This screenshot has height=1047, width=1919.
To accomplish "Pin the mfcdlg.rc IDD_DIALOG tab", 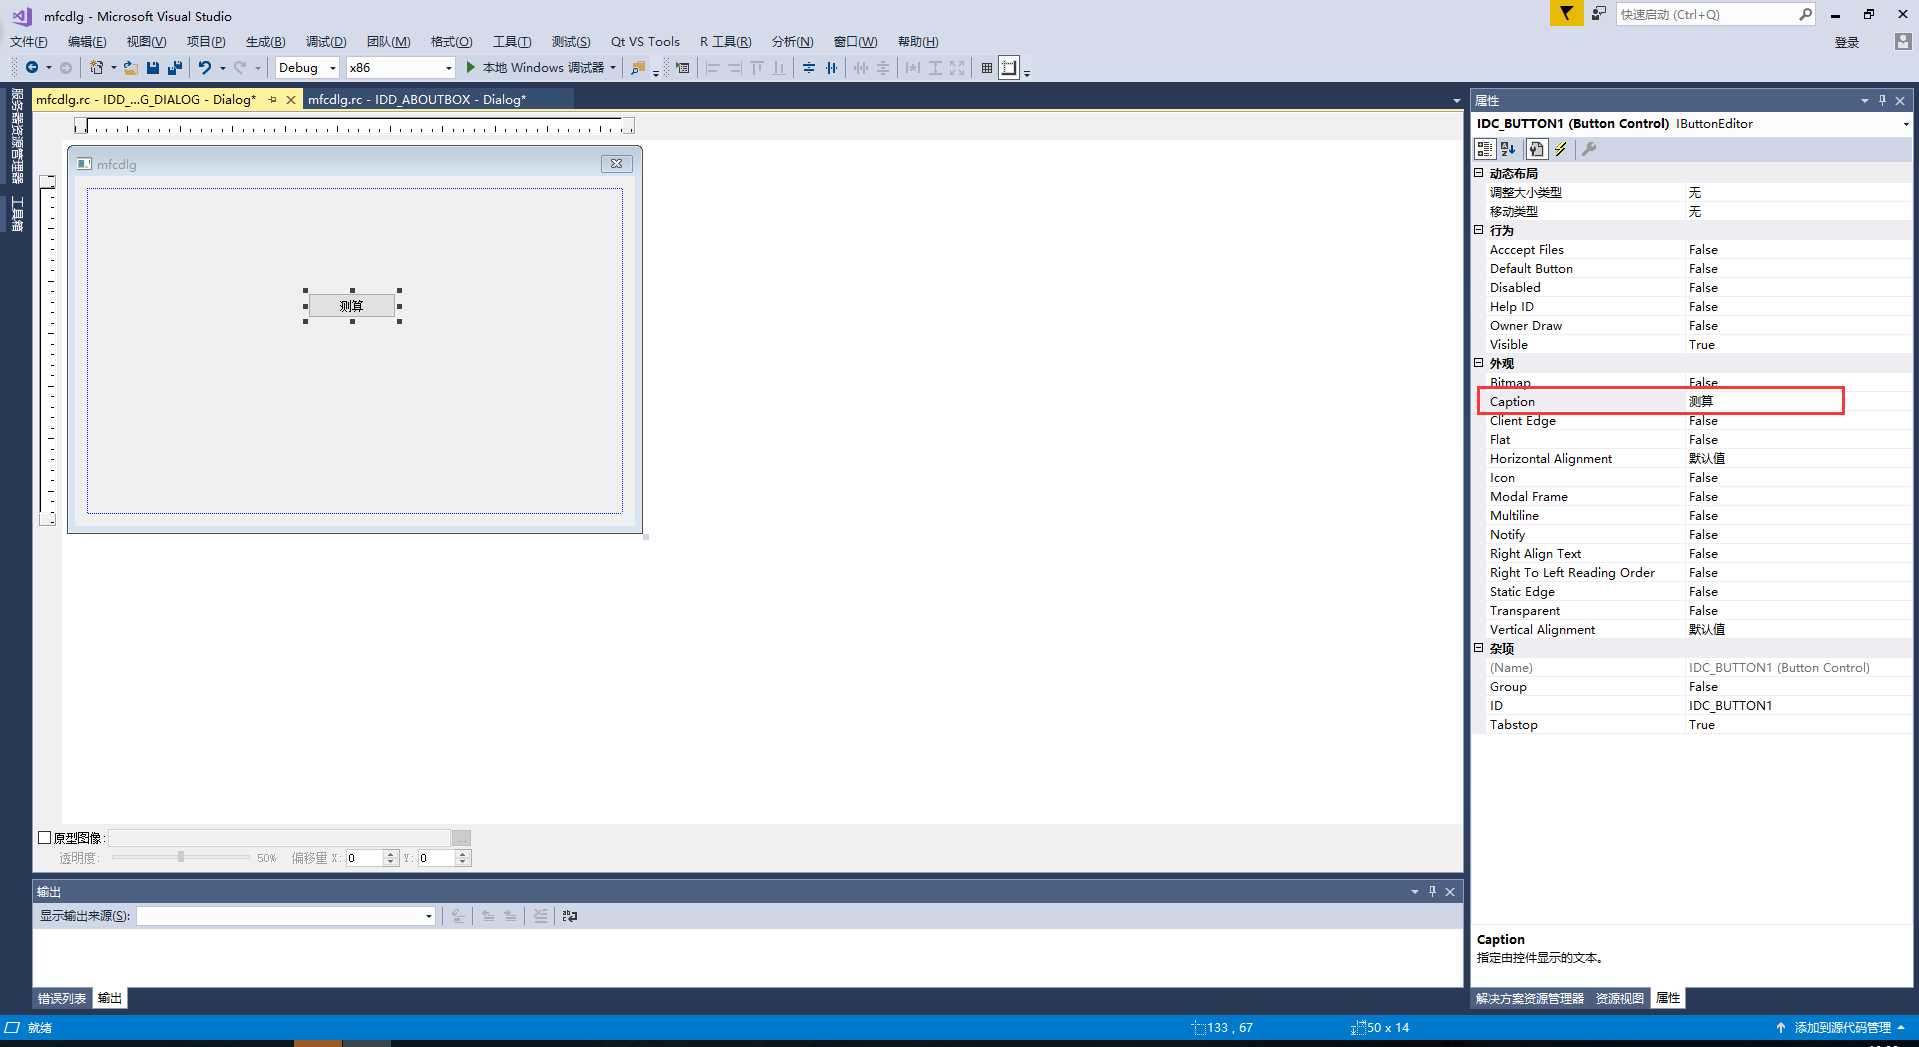I will click(x=272, y=100).
